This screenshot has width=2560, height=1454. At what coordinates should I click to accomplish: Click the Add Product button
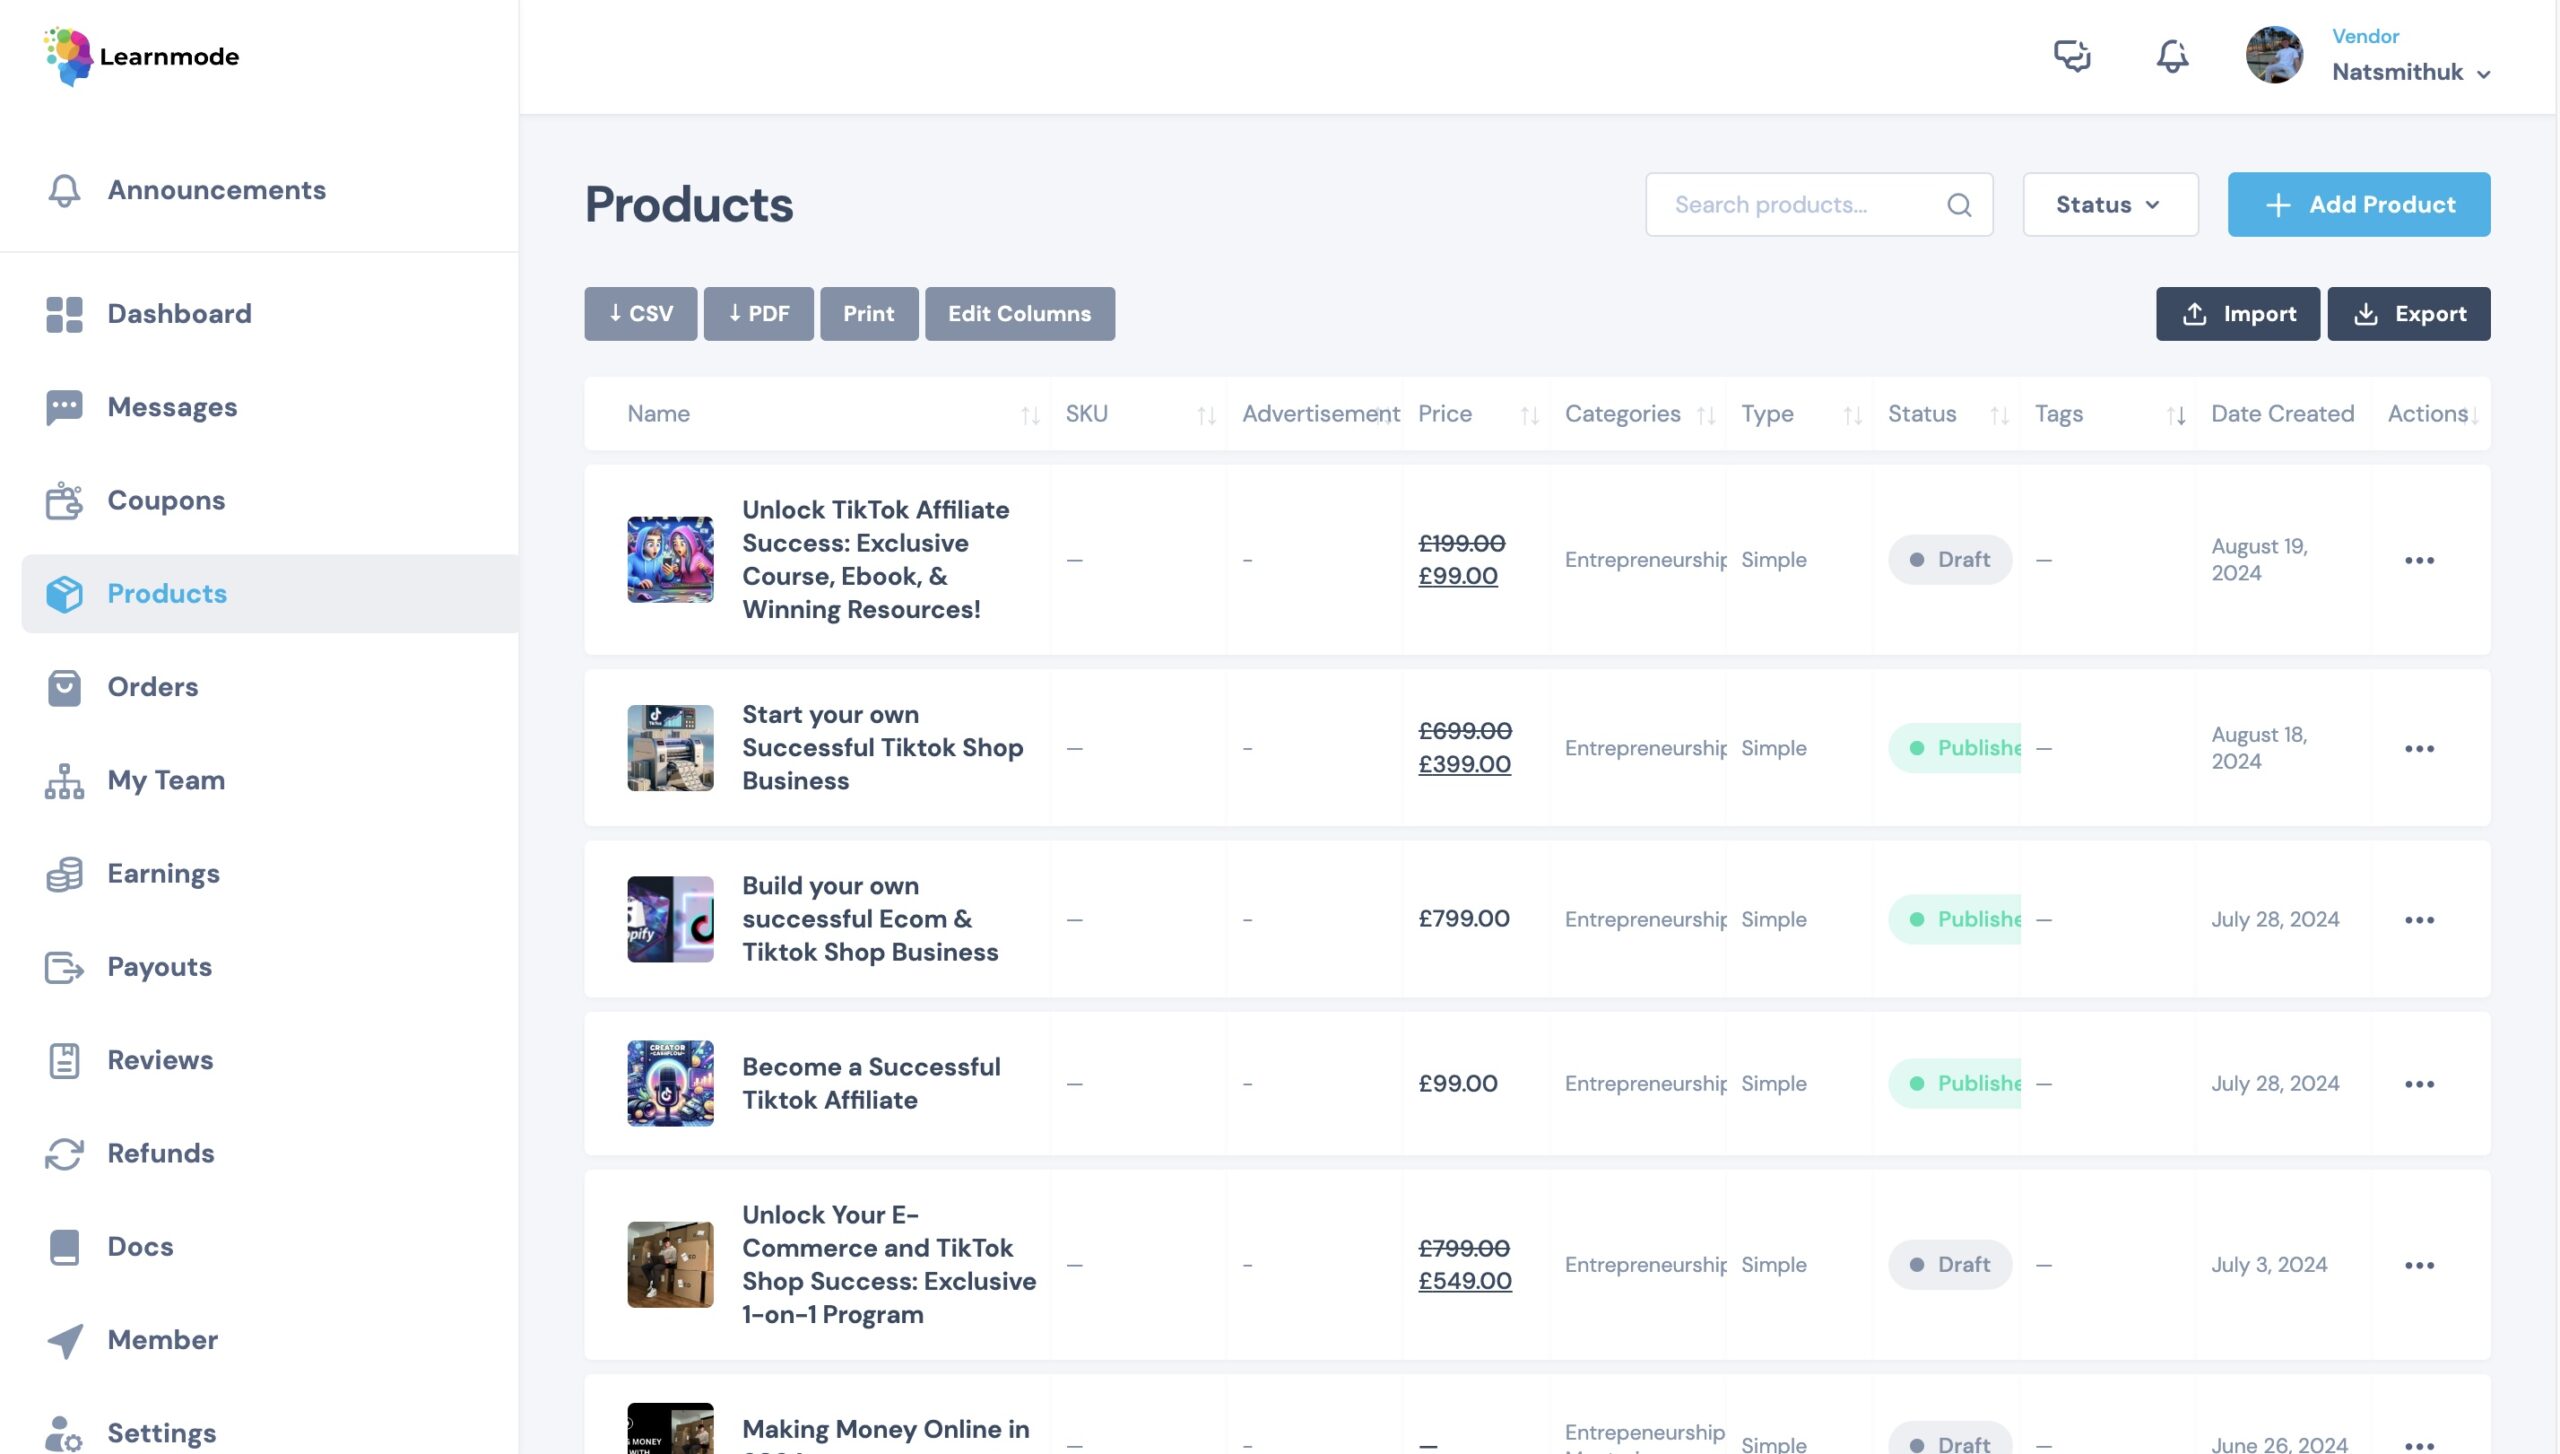pyautogui.click(x=2358, y=205)
